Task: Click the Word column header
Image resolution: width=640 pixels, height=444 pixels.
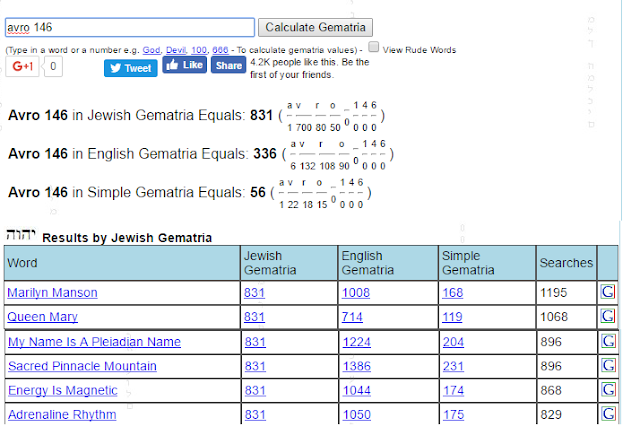Action: (122, 263)
